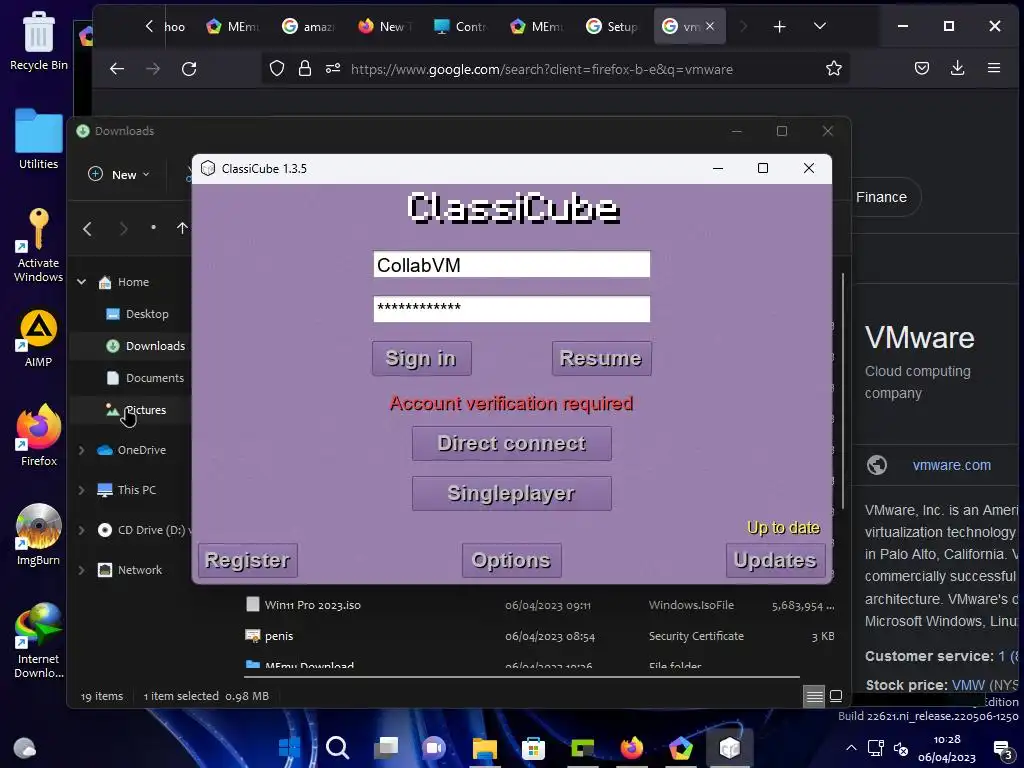
Task: Open Firefox downloads panel
Action: (957, 68)
